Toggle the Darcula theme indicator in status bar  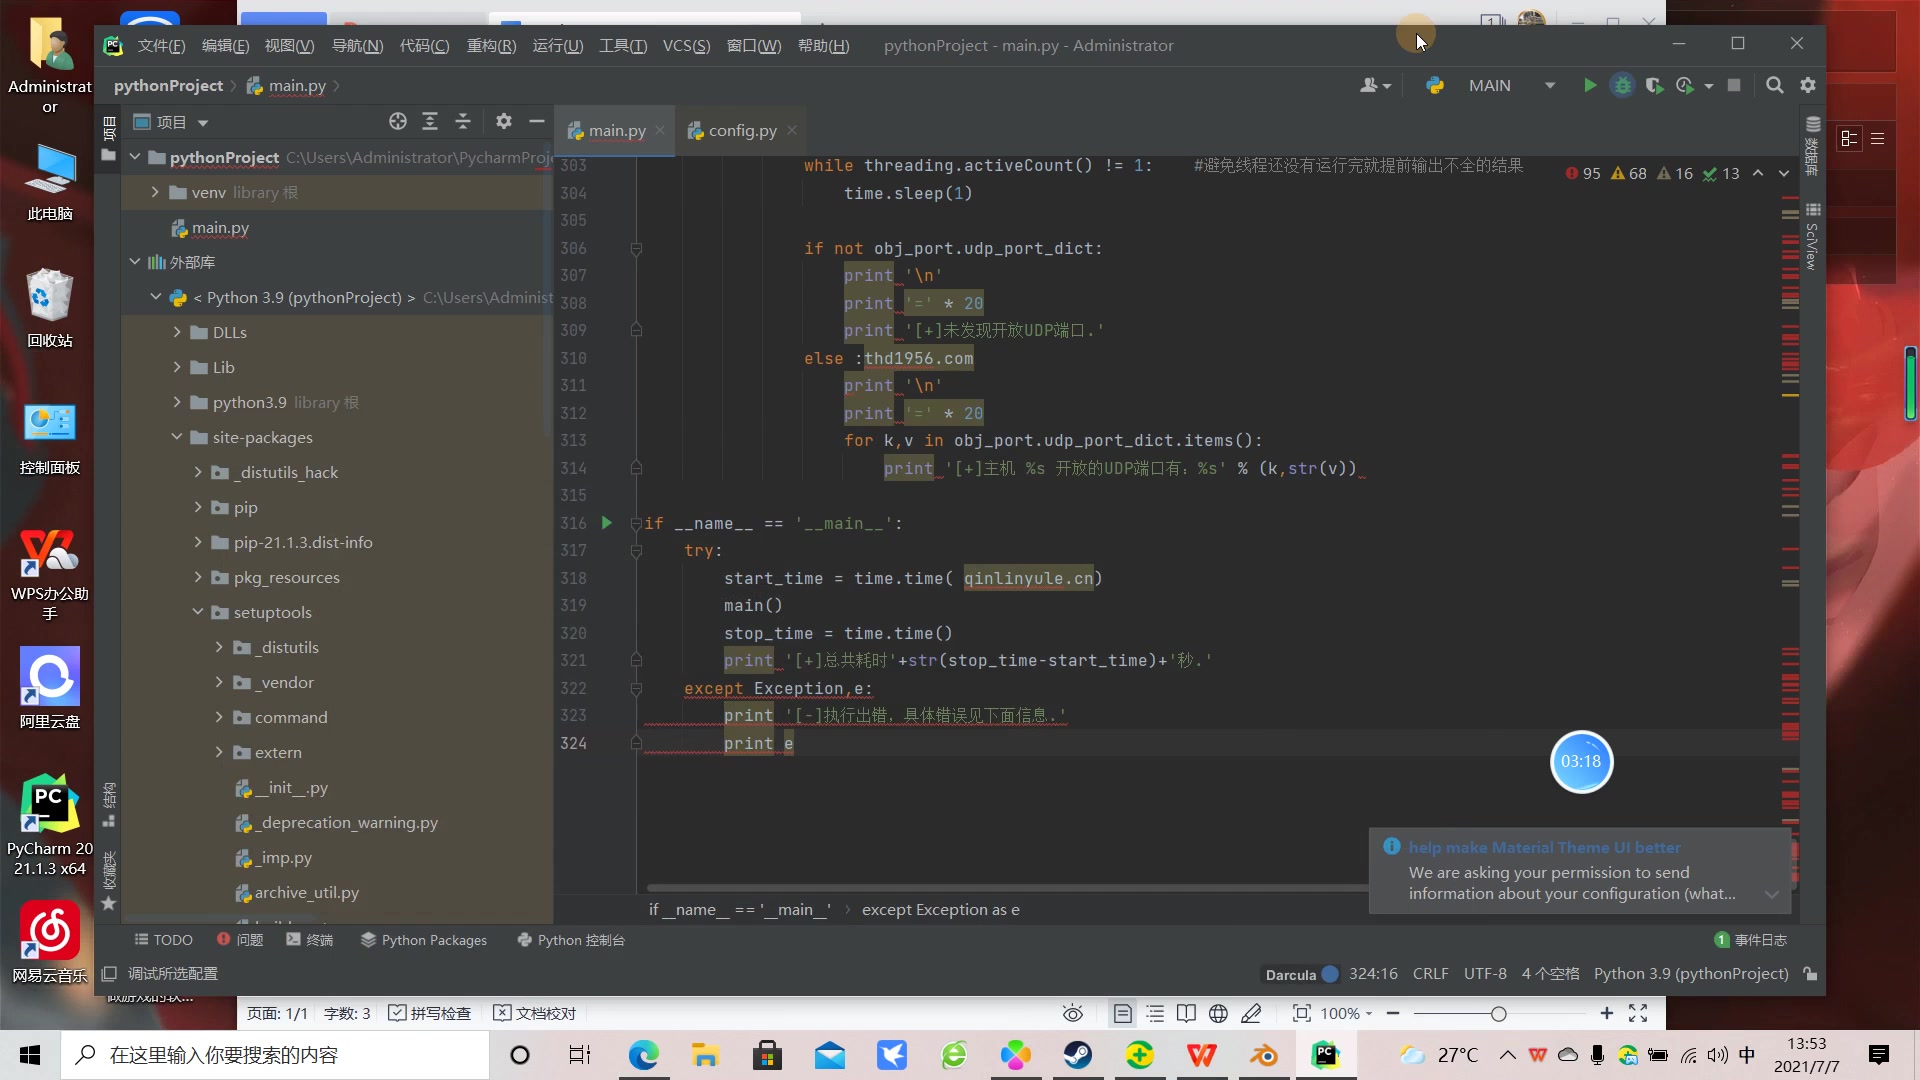point(1301,974)
